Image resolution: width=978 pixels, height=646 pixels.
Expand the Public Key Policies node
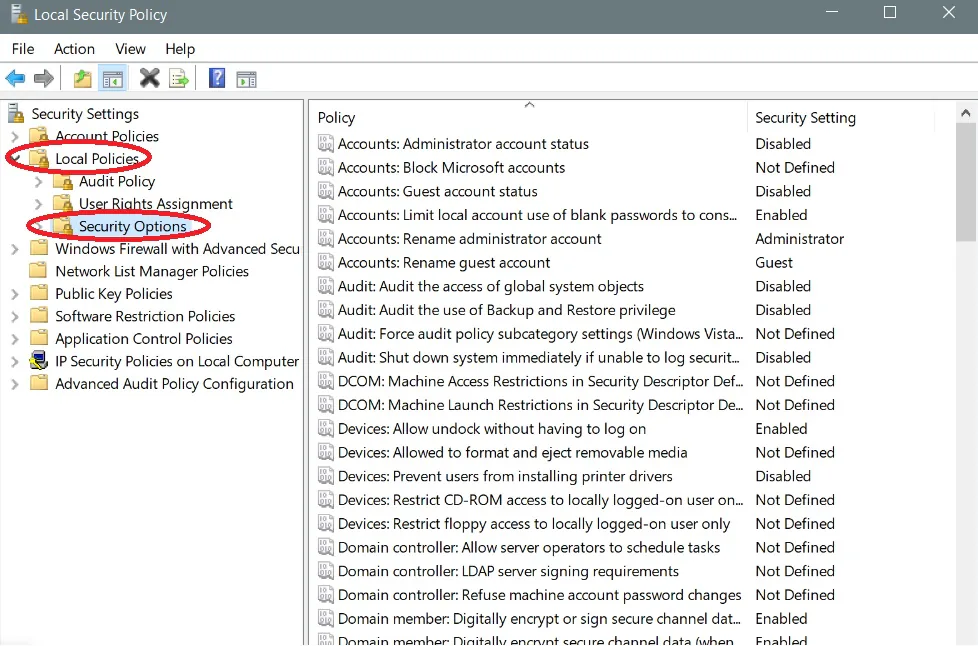[x=15, y=294]
